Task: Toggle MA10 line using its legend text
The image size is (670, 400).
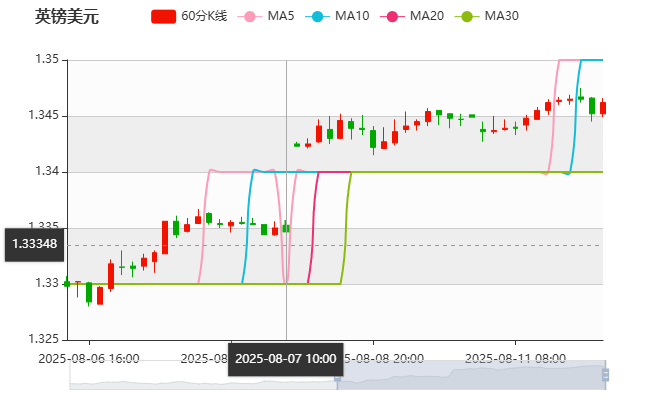Action: click(352, 16)
